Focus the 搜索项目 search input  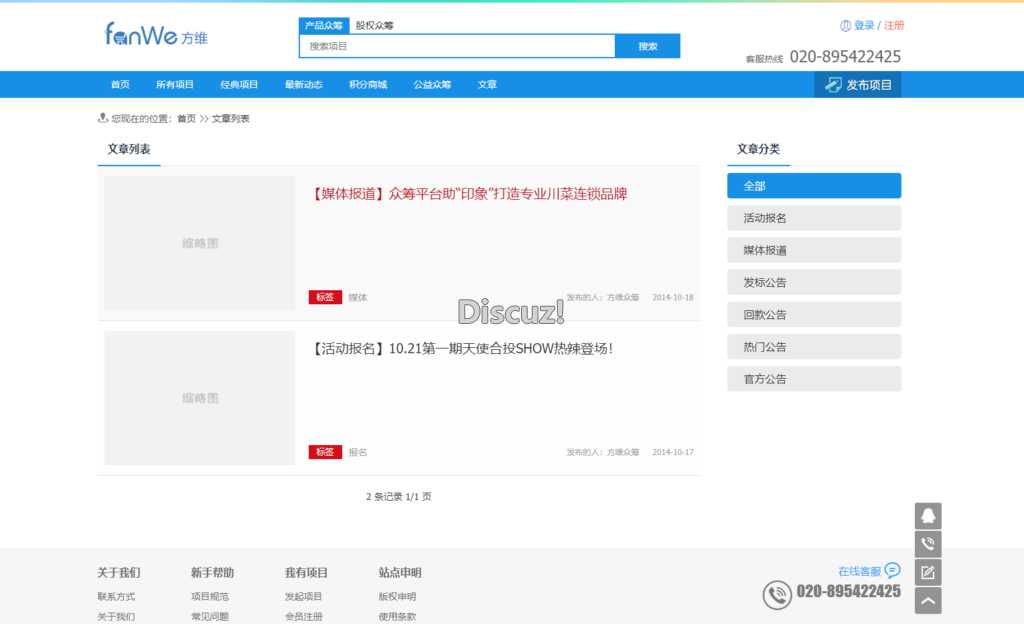[x=457, y=46]
